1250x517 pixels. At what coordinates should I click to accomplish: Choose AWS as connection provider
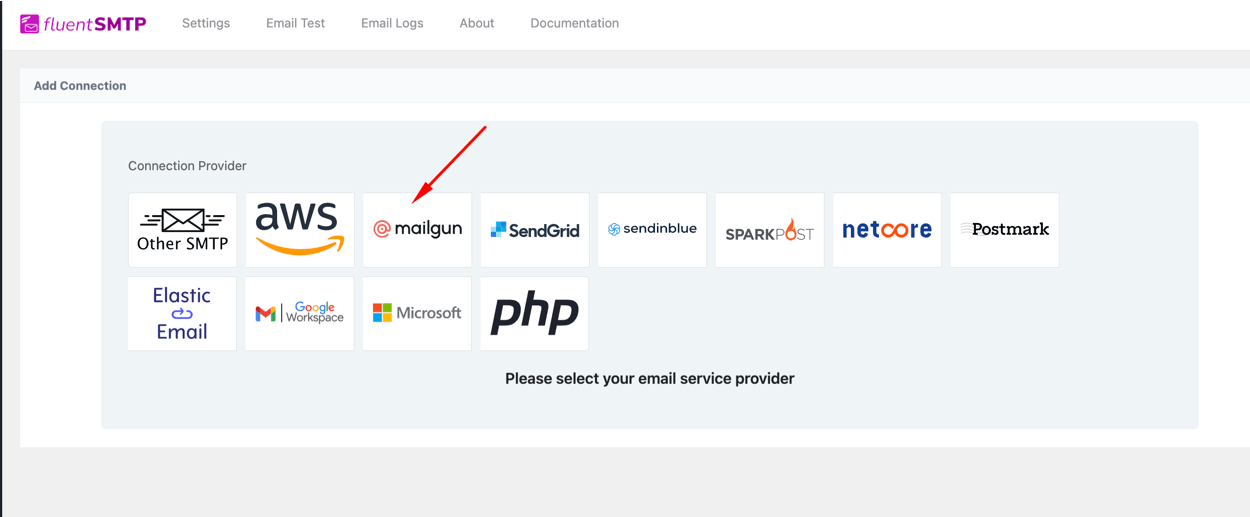(300, 230)
